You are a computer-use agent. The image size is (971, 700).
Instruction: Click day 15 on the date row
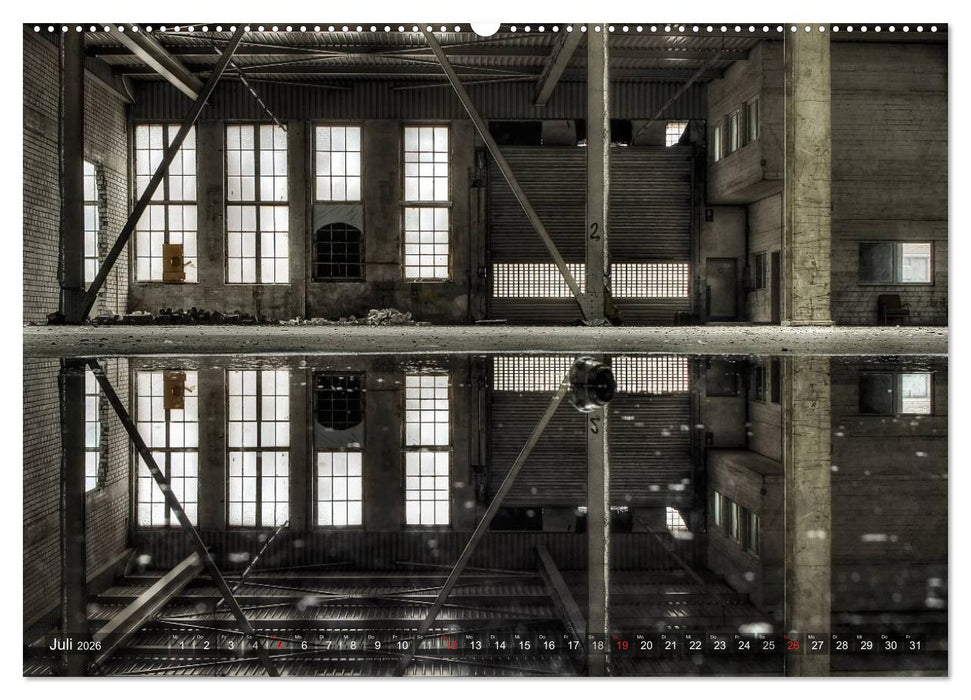pos(524,646)
